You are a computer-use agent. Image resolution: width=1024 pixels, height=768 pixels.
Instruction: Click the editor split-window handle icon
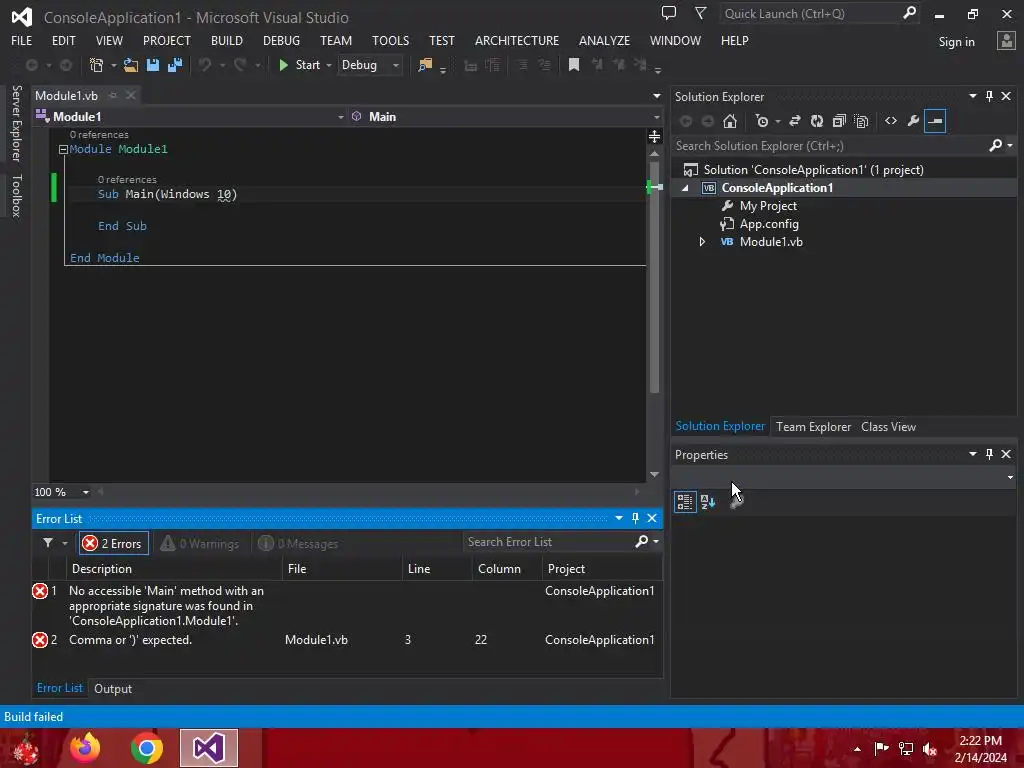pyautogui.click(x=654, y=136)
